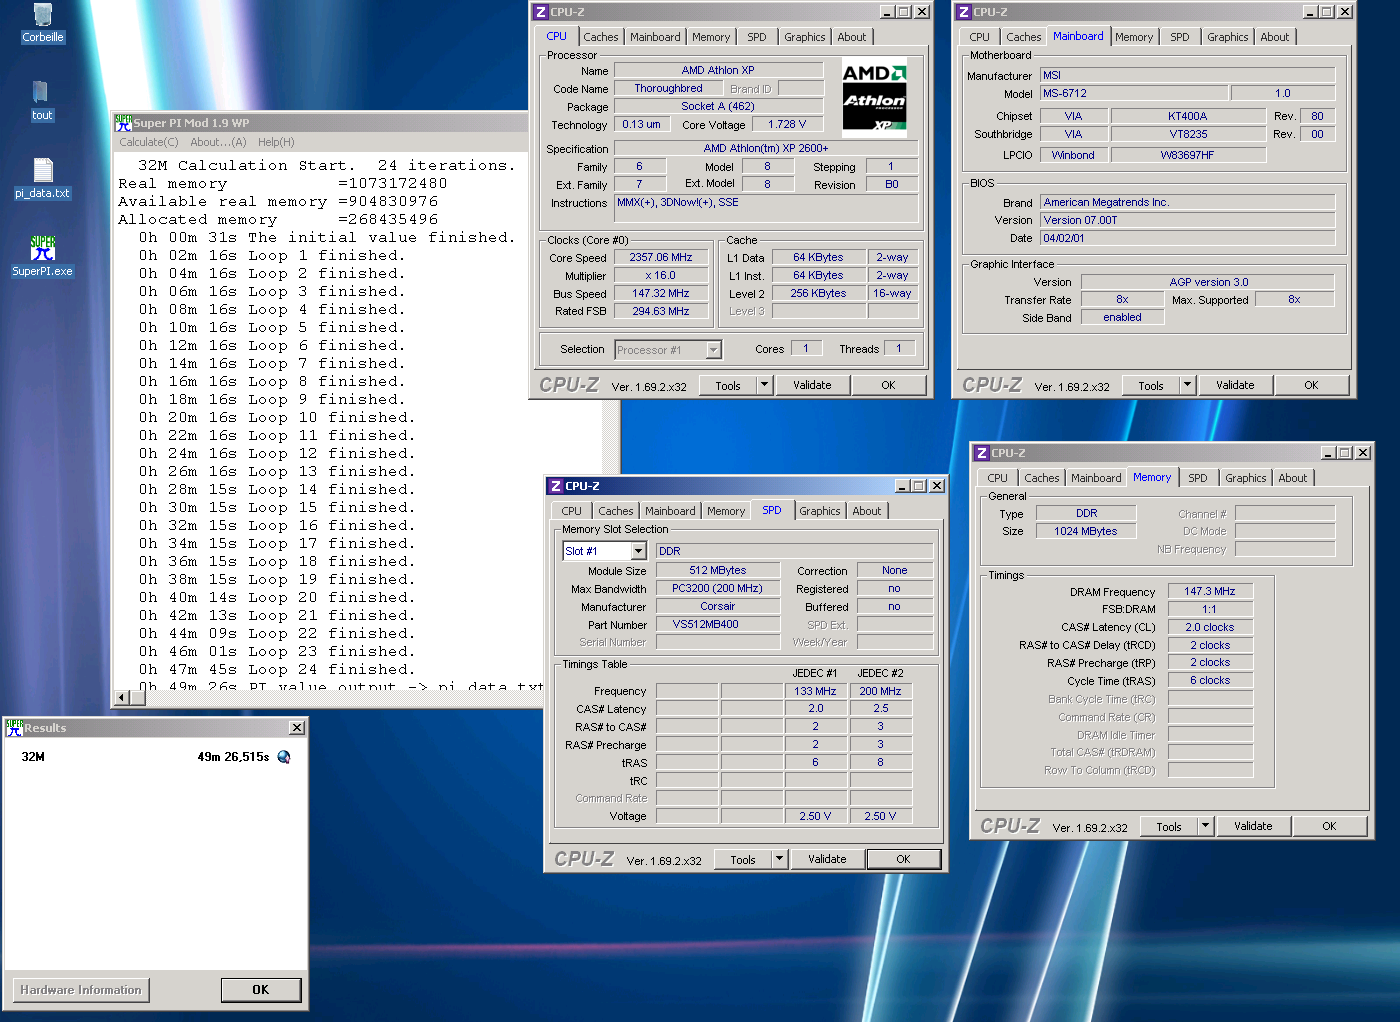Click Validate in SPD window

(x=827, y=859)
